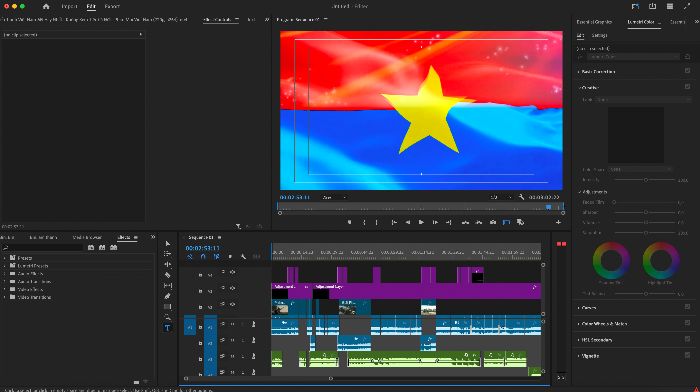Open playback resolution dropdown

(x=500, y=197)
